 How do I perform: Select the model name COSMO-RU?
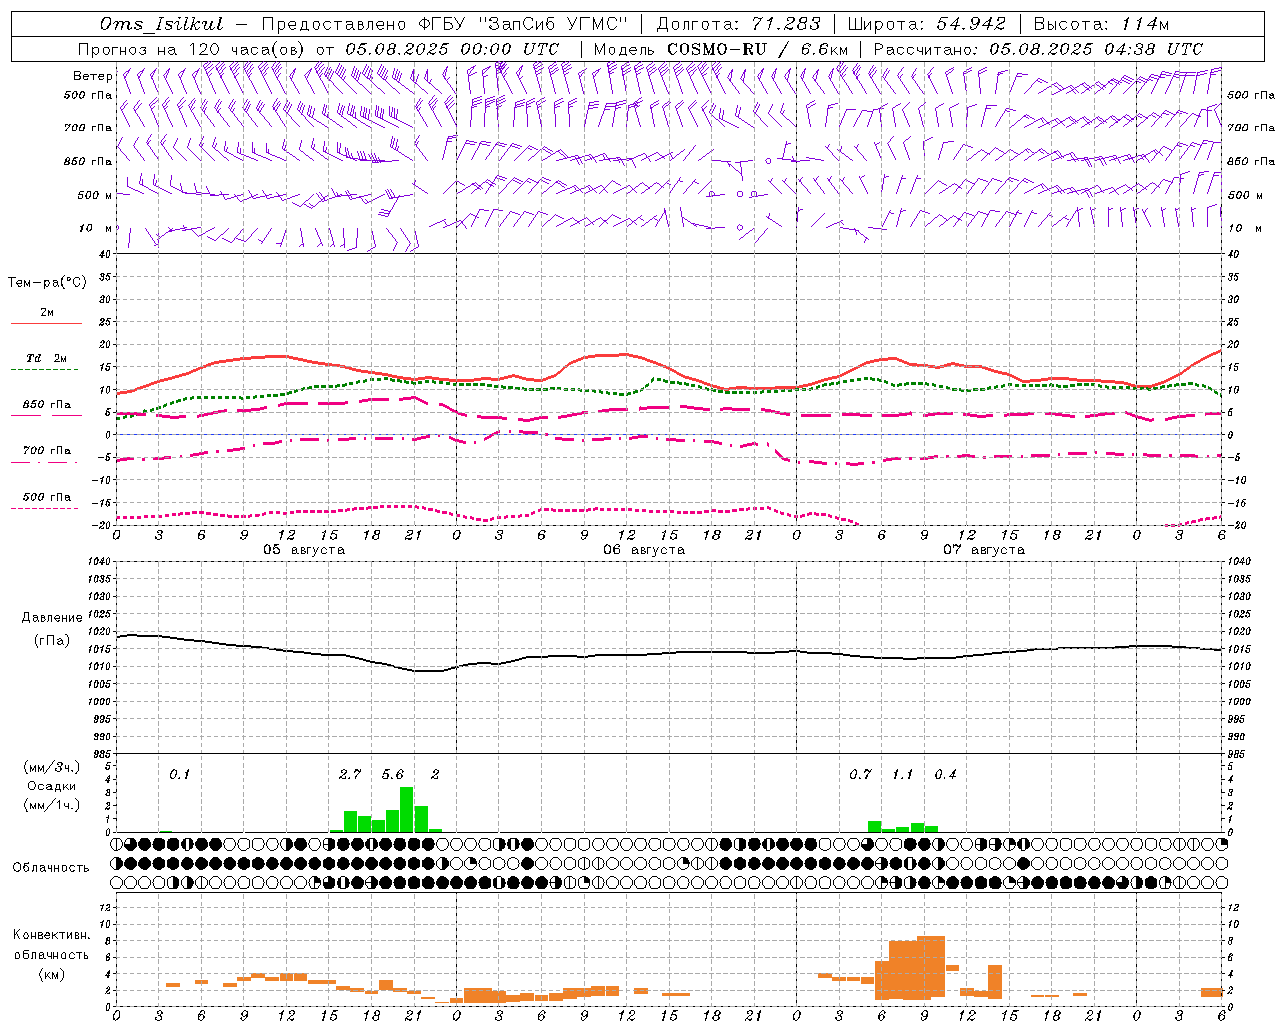coord(715,49)
